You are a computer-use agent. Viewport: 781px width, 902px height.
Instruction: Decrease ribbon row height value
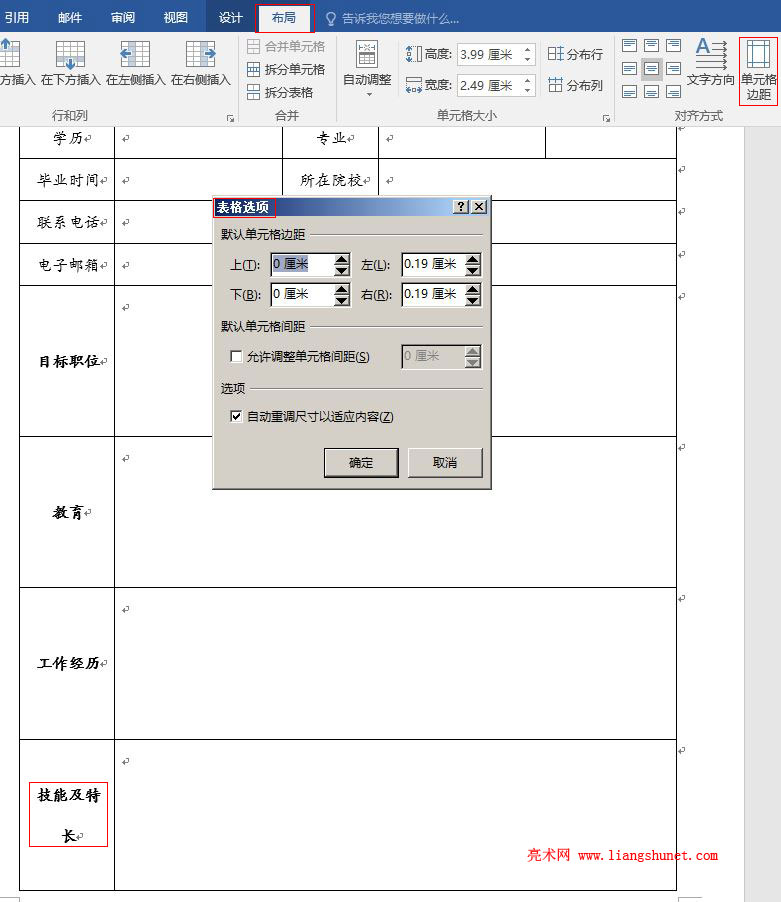(527, 59)
